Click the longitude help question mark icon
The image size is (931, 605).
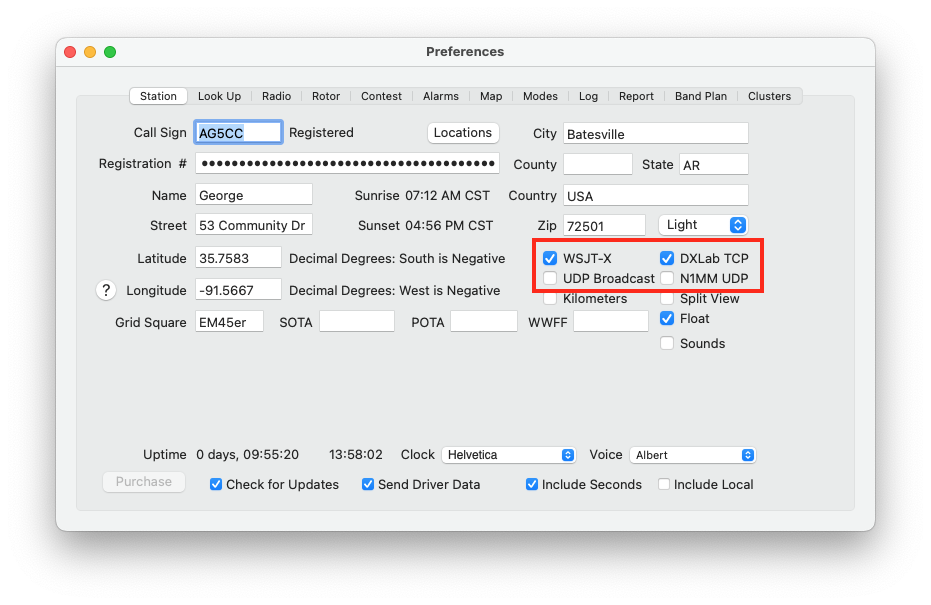106,290
